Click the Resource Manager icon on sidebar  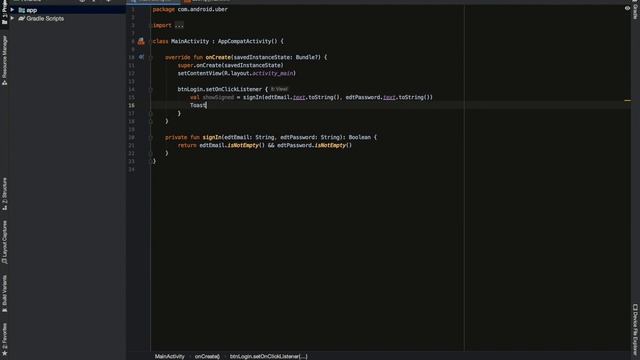pos(4,82)
